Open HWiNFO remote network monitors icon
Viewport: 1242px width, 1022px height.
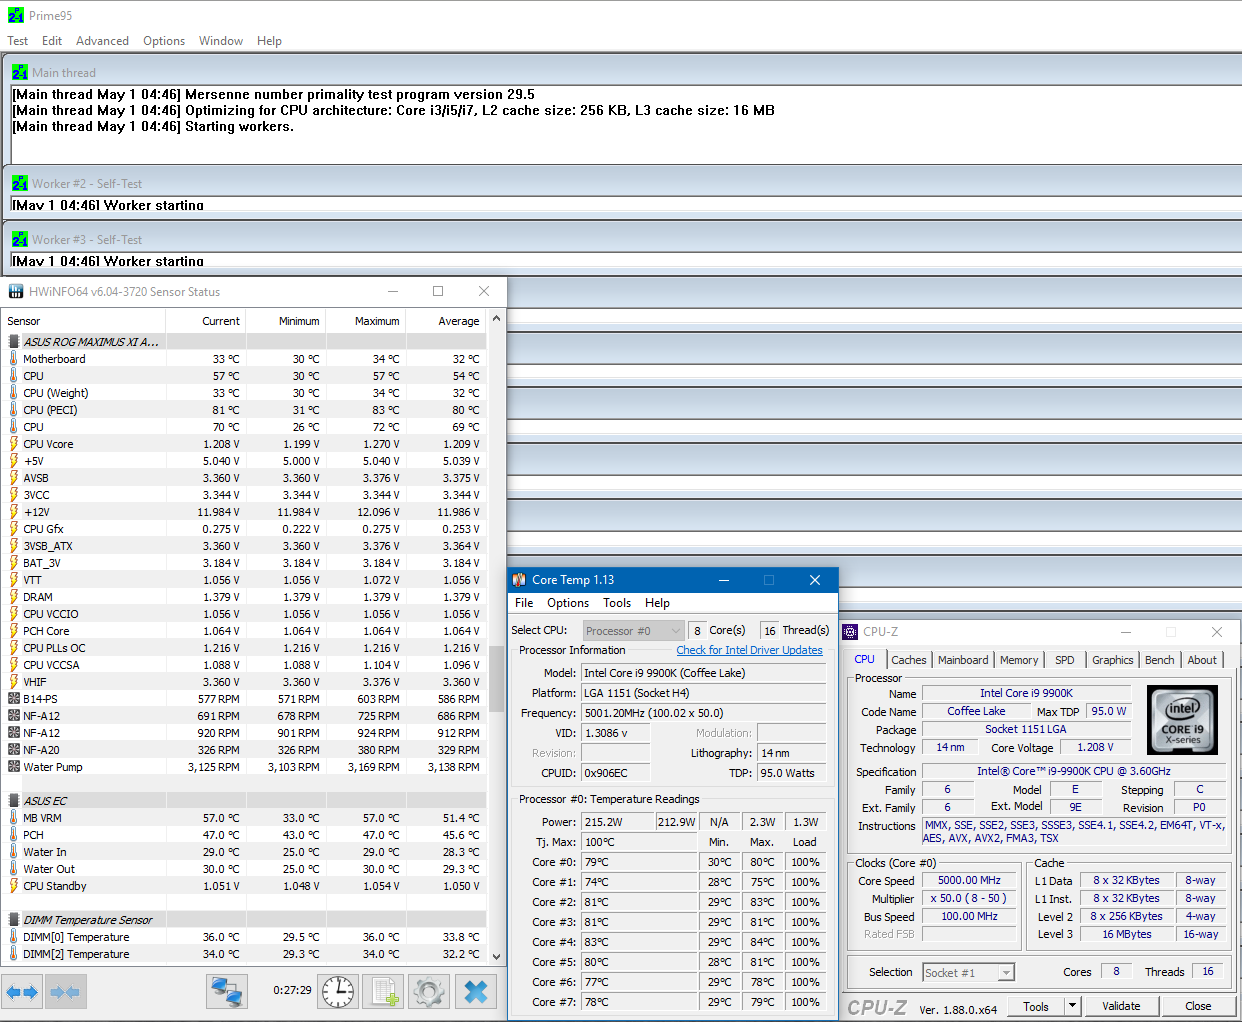(x=228, y=992)
